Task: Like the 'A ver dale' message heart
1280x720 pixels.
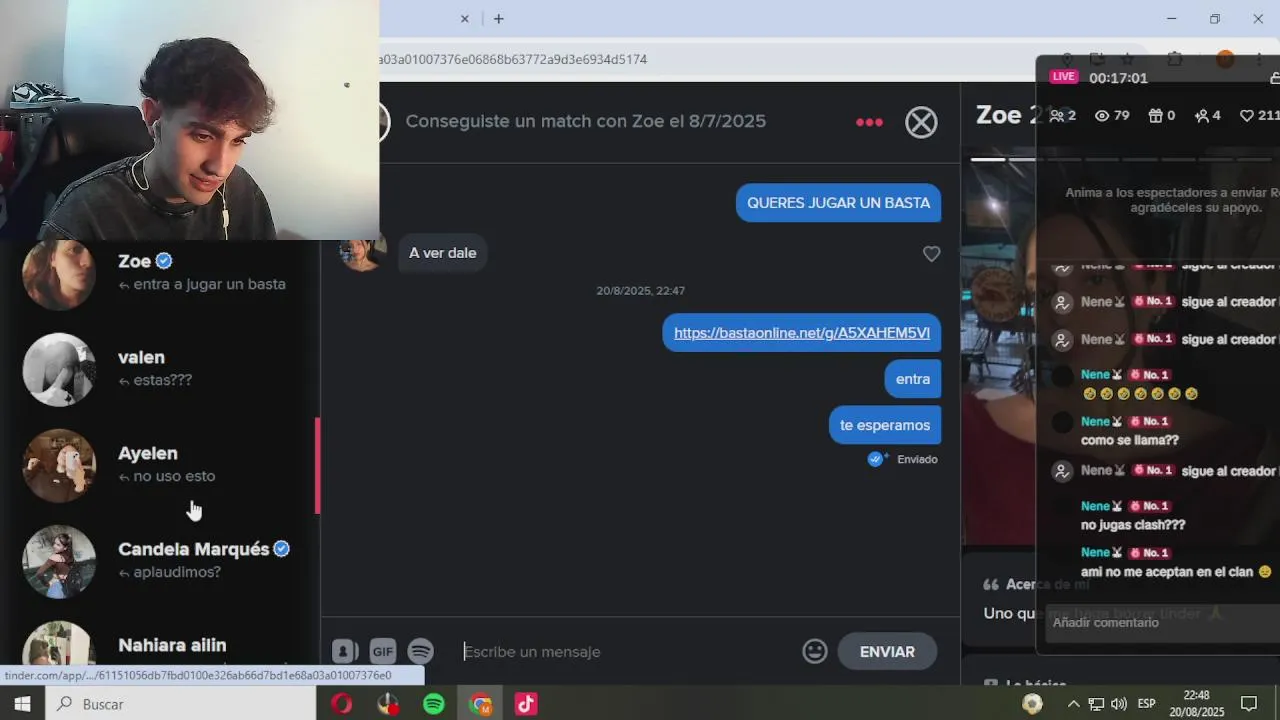Action: (x=931, y=254)
